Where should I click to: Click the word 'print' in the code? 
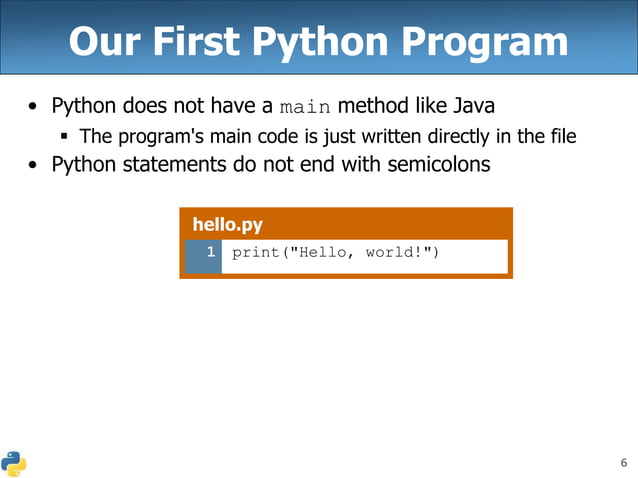pos(254,253)
